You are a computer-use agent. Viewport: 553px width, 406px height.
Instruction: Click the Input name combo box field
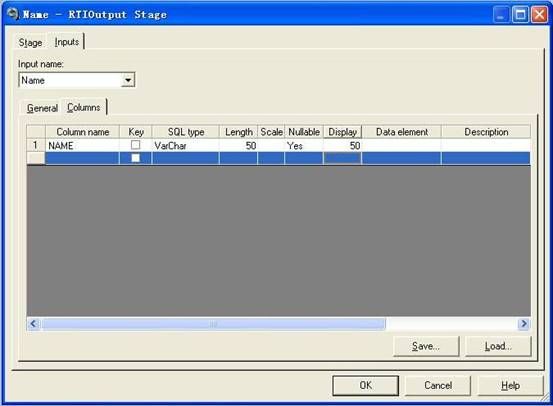tap(77, 80)
